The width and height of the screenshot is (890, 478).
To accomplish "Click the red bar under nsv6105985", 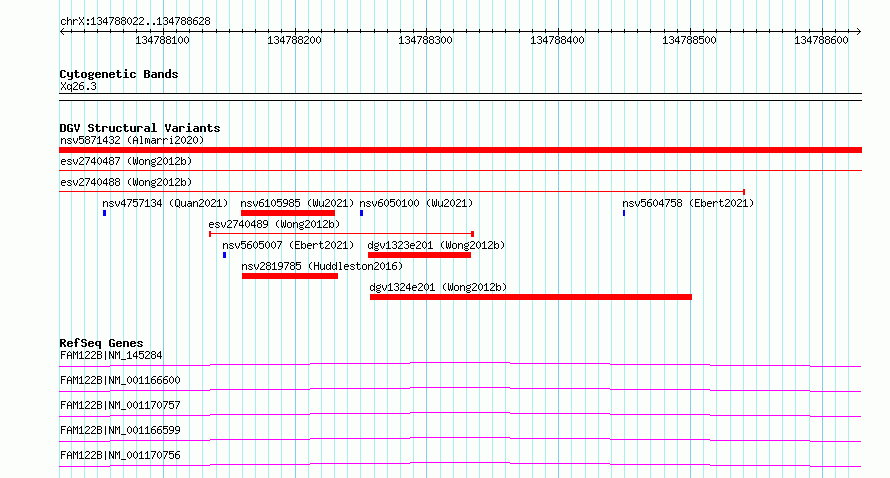I will coord(288,213).
